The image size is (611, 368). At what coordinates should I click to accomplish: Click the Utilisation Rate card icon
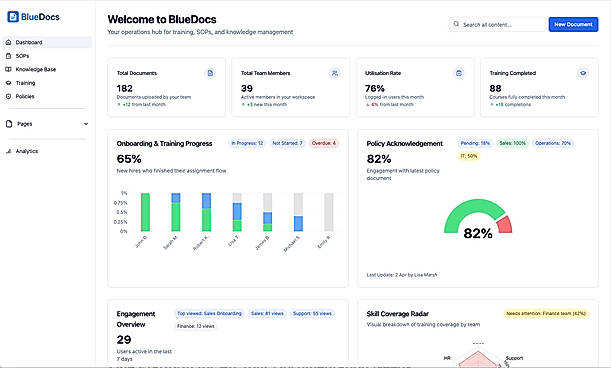coord(459,73)
